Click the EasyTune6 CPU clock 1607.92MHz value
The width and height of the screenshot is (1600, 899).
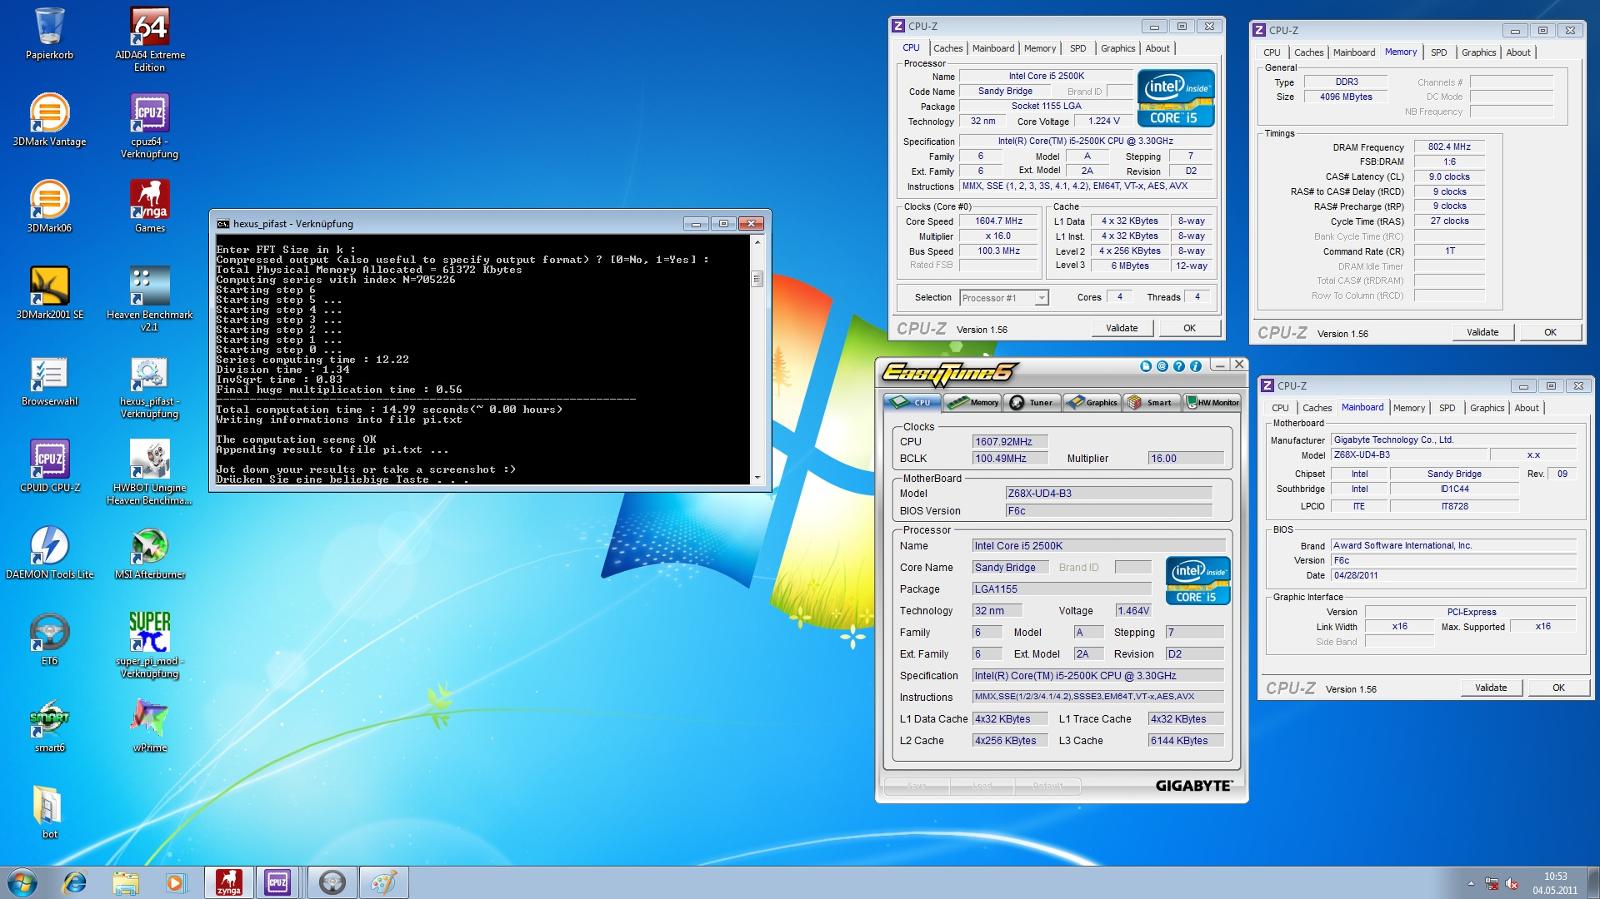[1009, 441]
